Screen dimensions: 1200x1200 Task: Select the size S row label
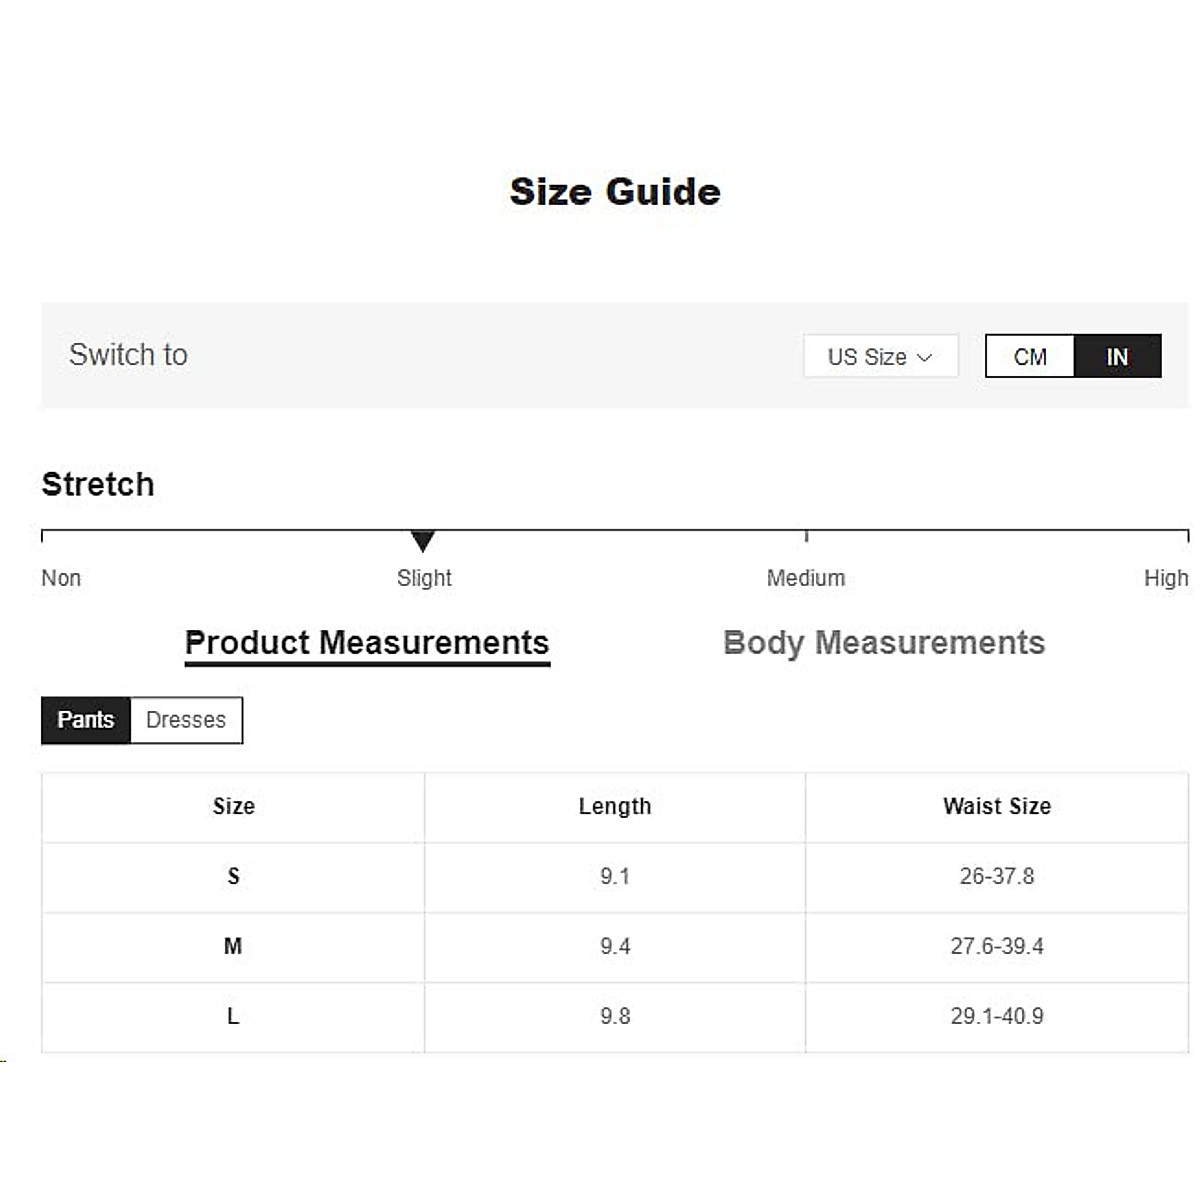233,877
